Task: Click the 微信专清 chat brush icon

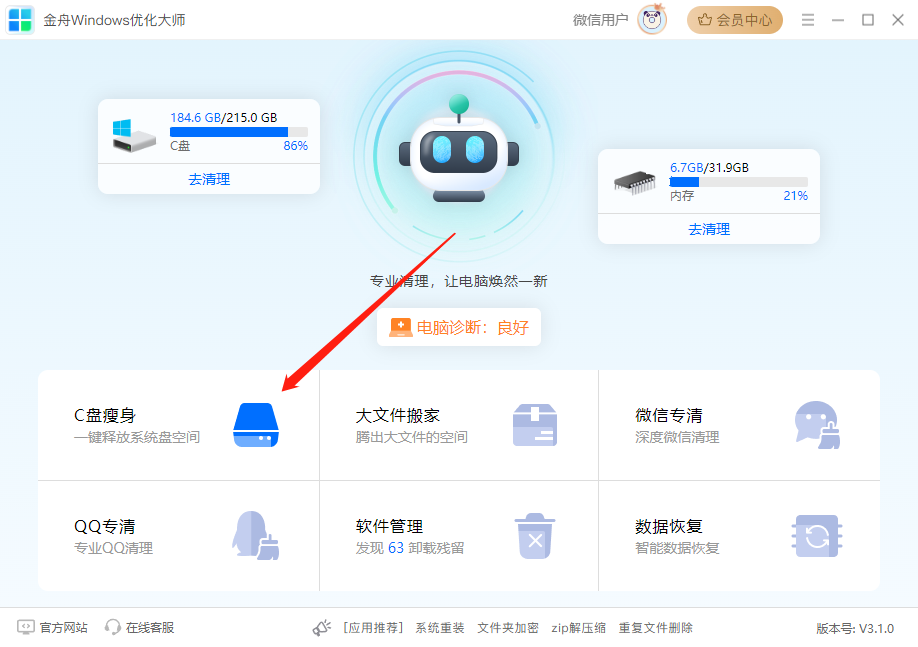Action: coord(817,425)
